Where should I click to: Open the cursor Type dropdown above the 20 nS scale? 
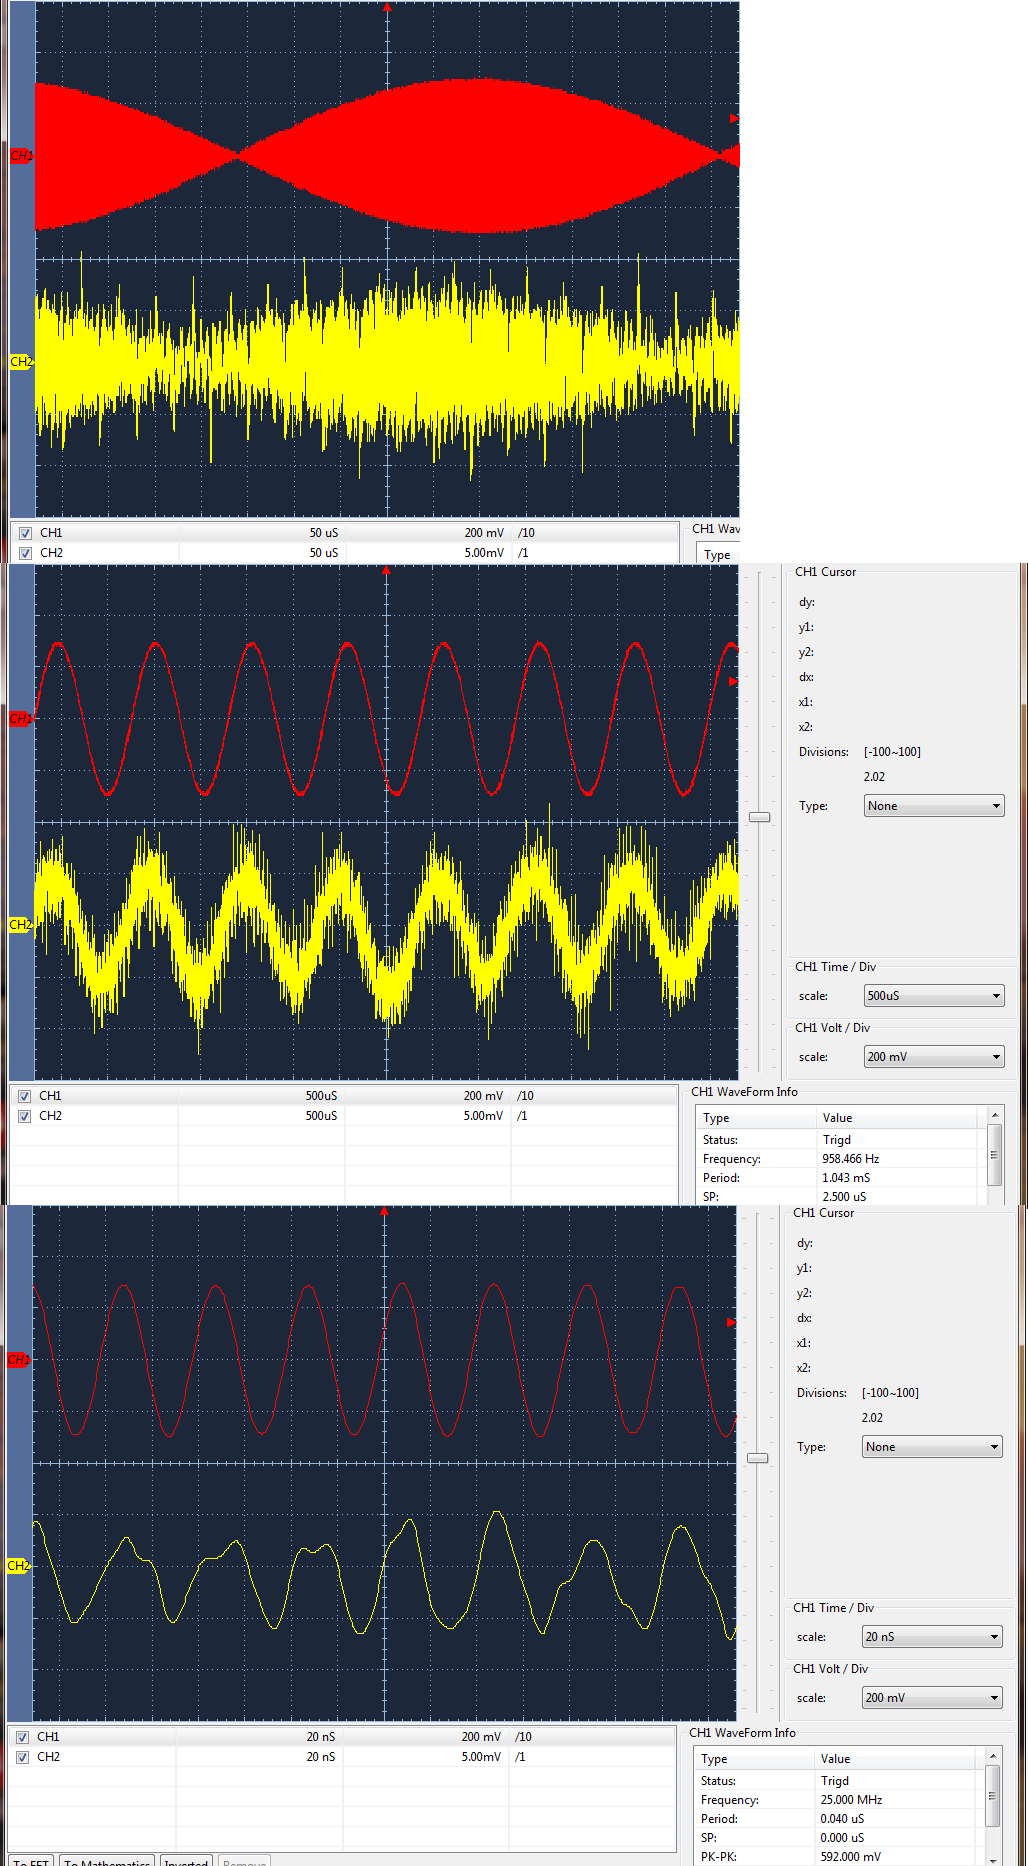[x=932, y=1447]
